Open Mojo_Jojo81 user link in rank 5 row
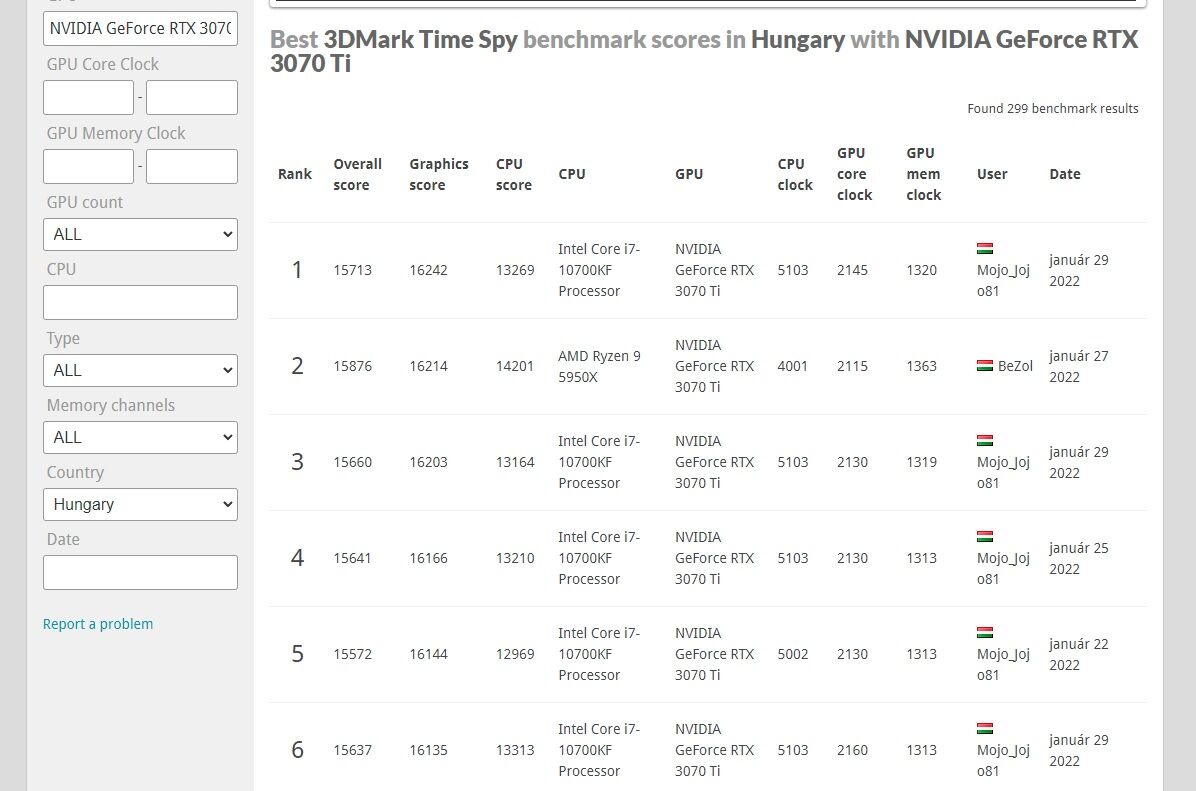The width and height of the screenshot is (1196, 791). click(x=1003, y=665)
